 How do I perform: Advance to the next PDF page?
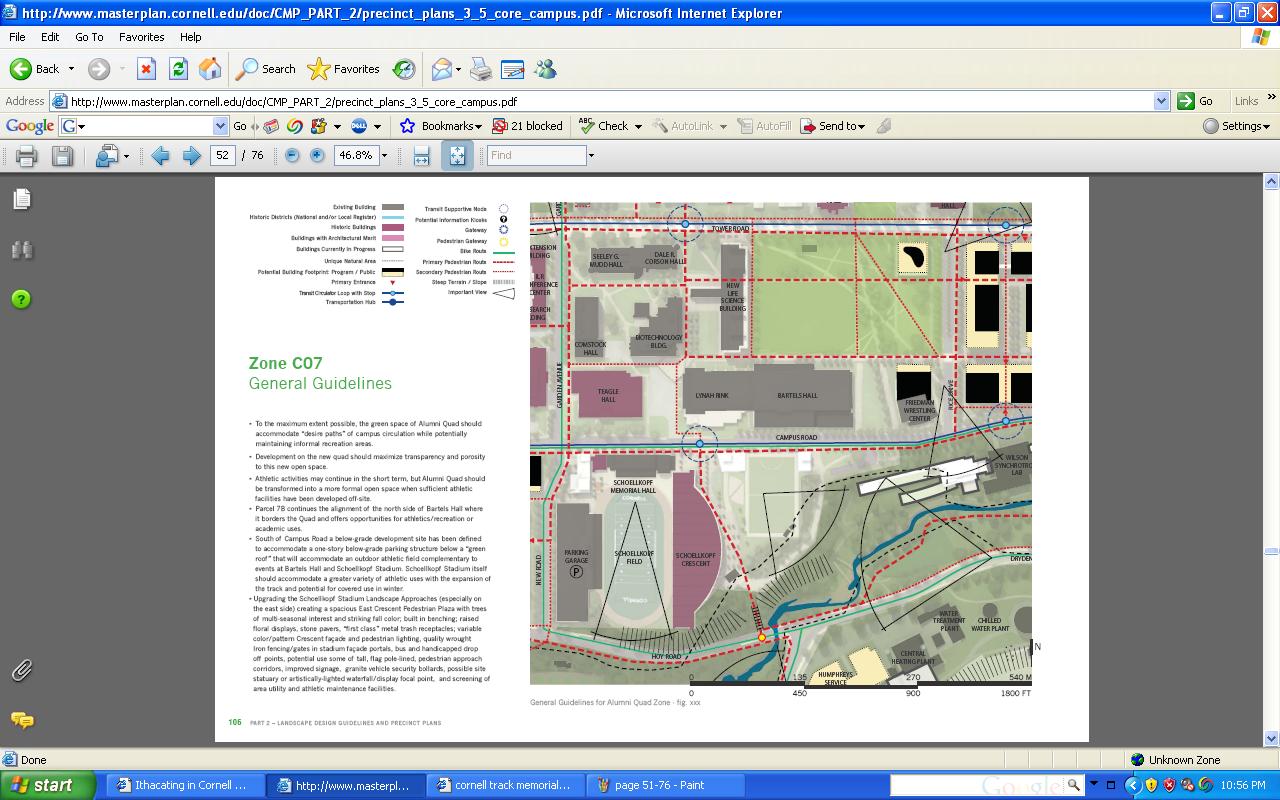click(x=191, y=156)
